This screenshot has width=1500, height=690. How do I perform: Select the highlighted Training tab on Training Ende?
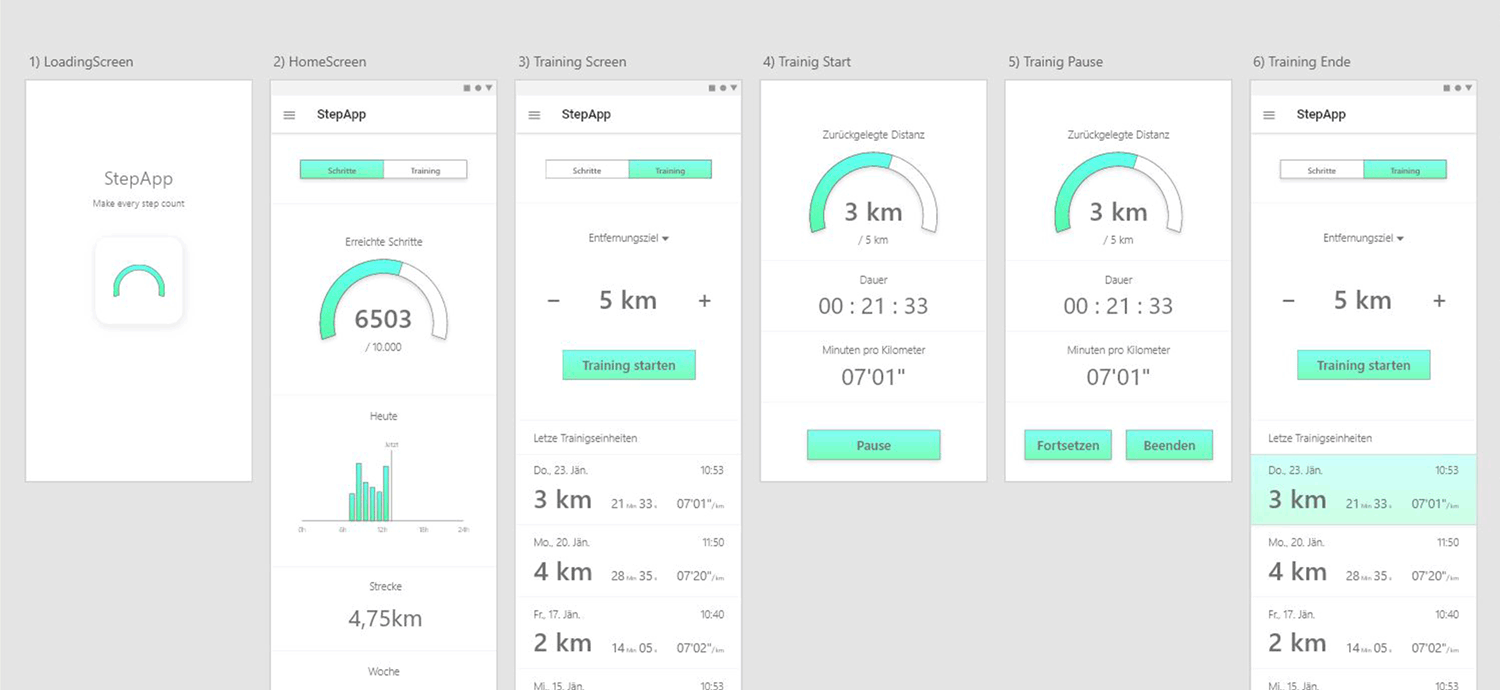pyautogui.click(x=1405, y=171)
